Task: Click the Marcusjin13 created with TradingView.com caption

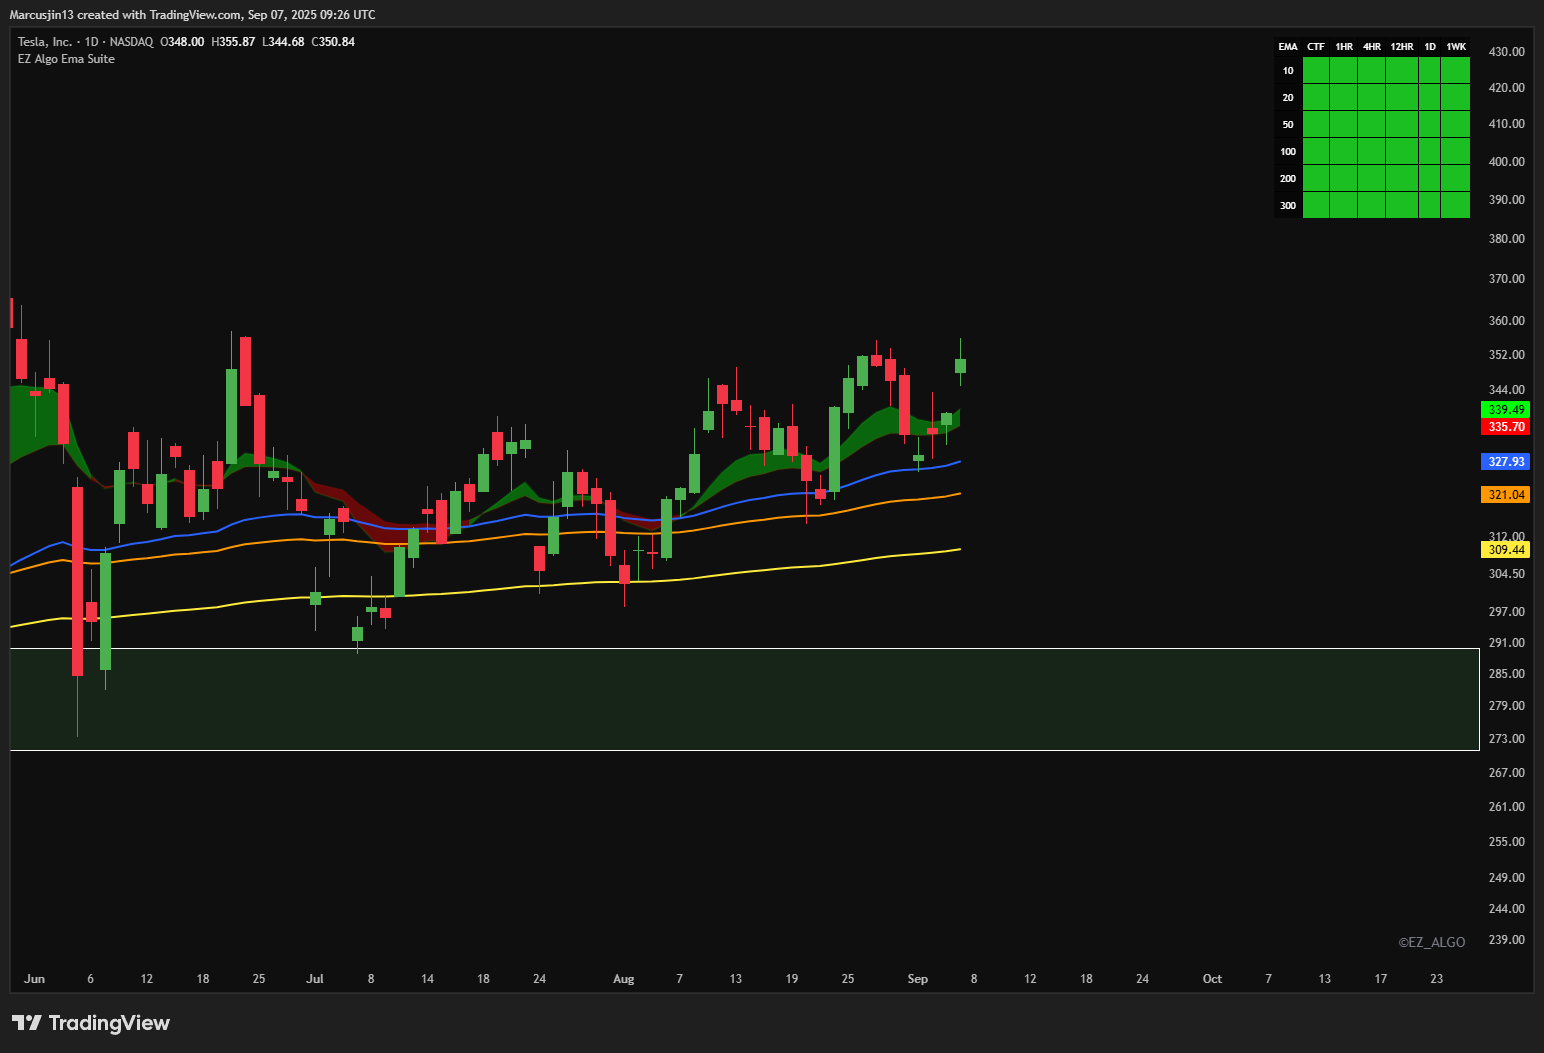Action: point(193,15)
